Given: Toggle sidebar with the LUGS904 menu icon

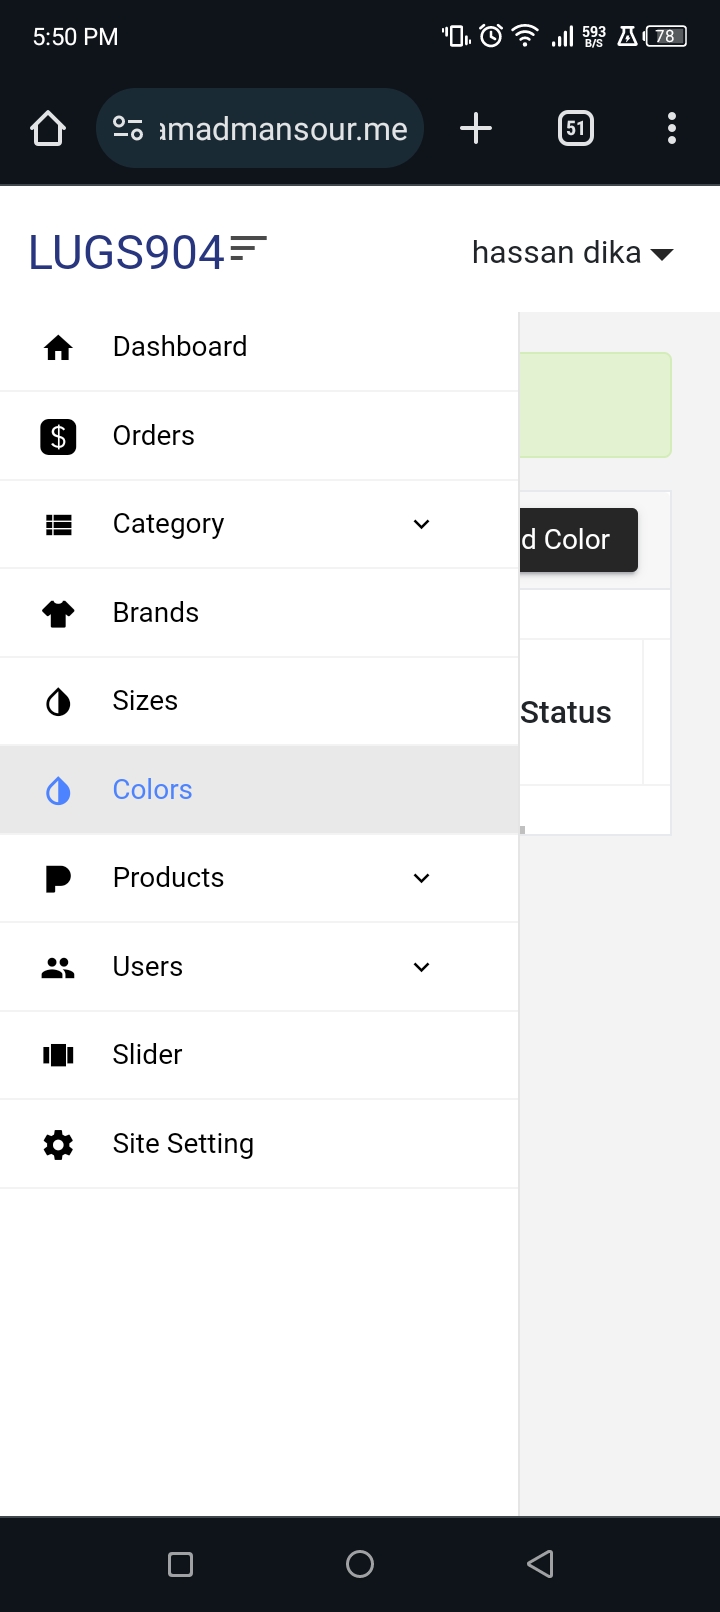Looking at the screenshot, I should 249,248.
